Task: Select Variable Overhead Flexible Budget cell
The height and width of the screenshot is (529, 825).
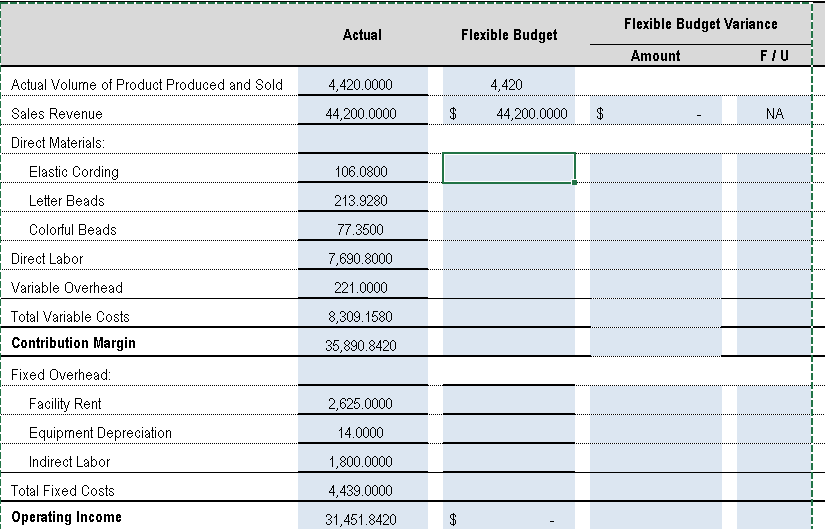Action: (509, 284)
